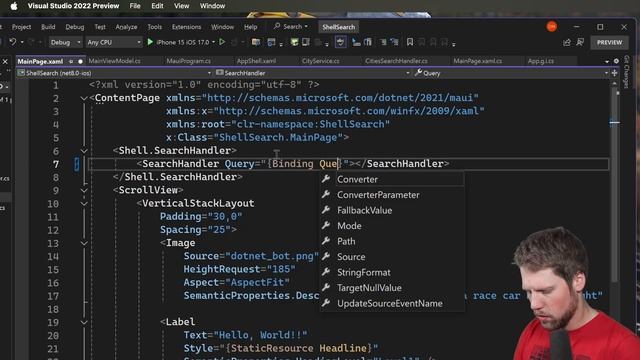Click the PREVIEW button
Image resolution: width=640 pixels, height=360 pixels.
609,42
